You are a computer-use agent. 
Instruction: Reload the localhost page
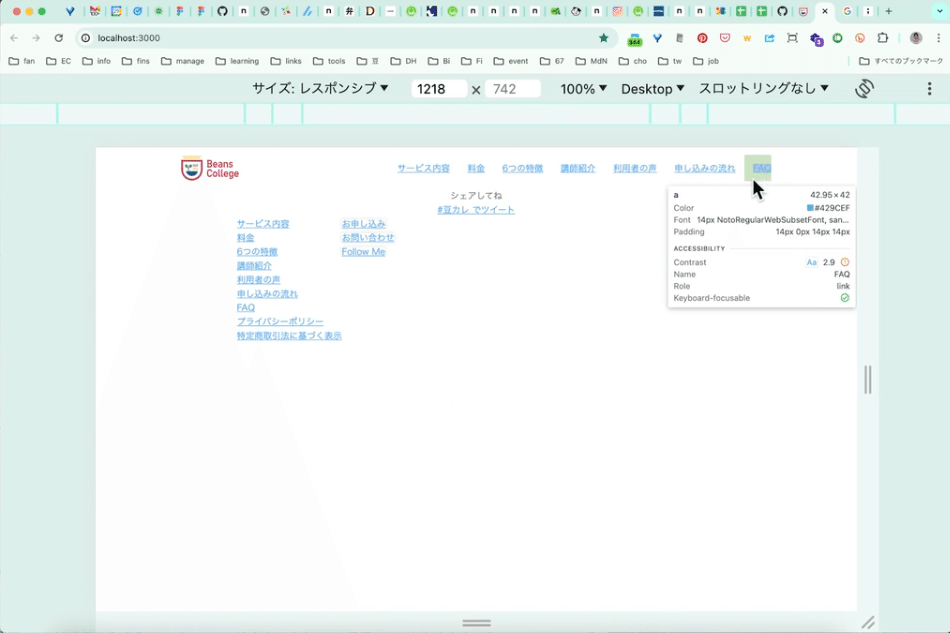(x=59, y=38)
